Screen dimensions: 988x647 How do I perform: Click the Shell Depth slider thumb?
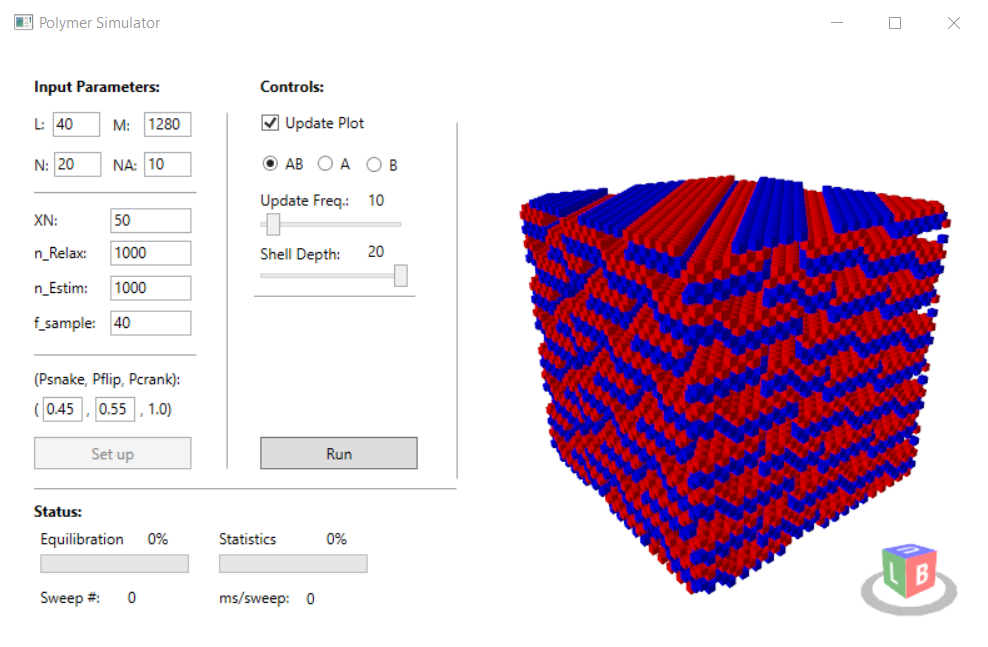point(401,276)
